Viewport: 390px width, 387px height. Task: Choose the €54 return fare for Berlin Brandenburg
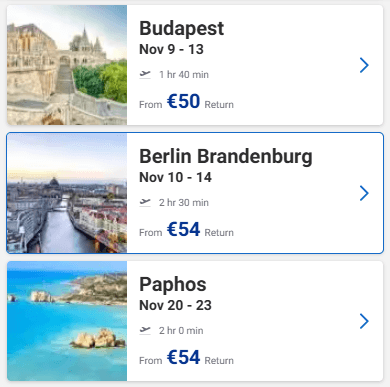(186, 229)
